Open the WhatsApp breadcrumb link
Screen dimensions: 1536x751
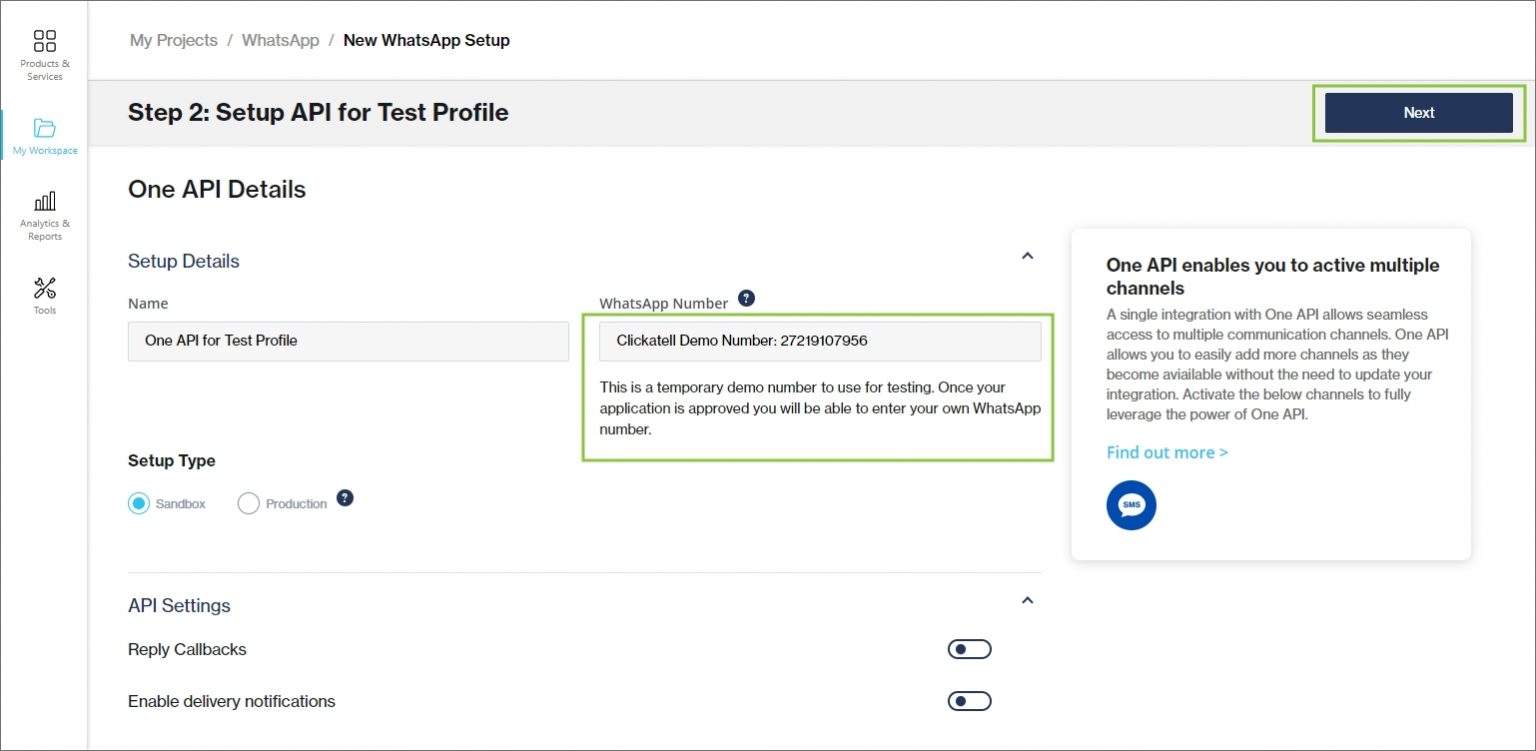[x=280, y=40]
